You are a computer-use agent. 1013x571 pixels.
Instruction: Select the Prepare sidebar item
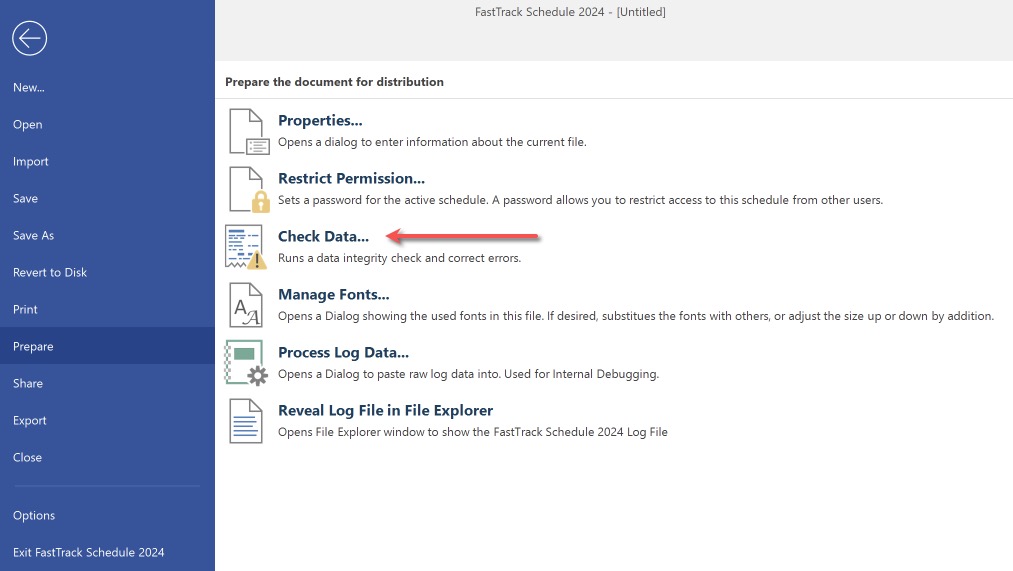(107, 346)
